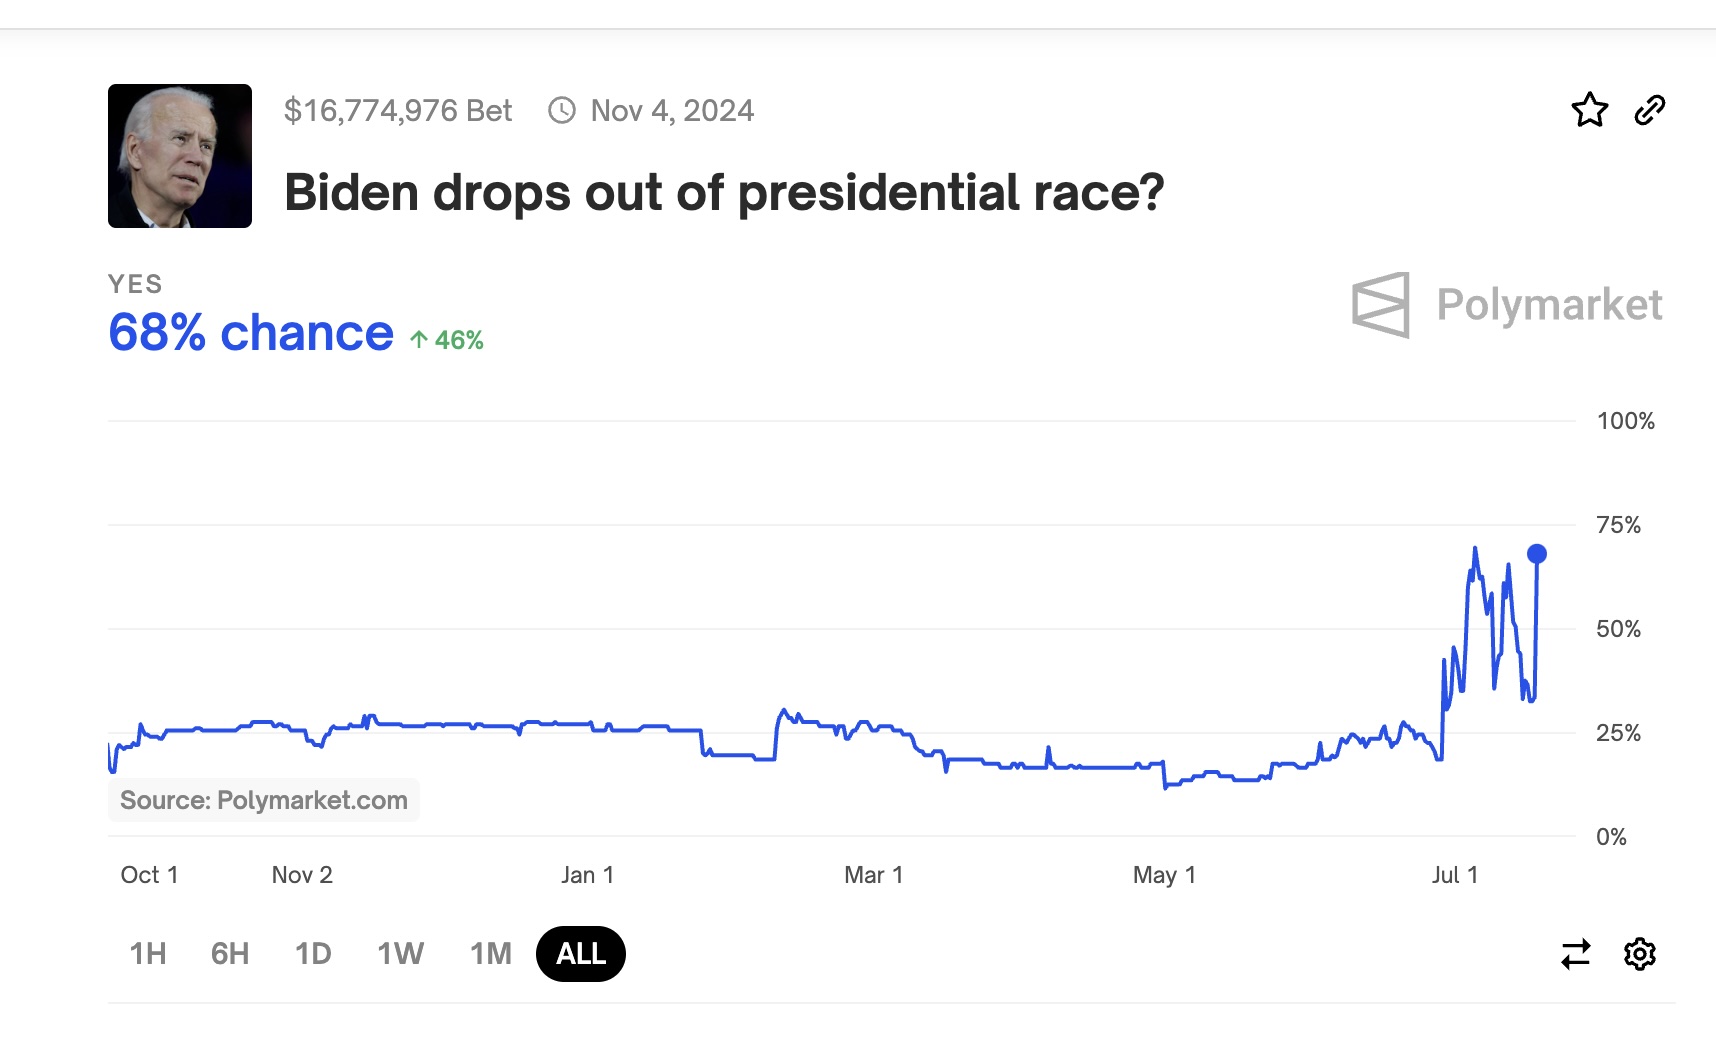Click the swap arrows icon below chart
Image resolution: width=1716 pixels, height=1046 pixels.
pos(1575,954)
